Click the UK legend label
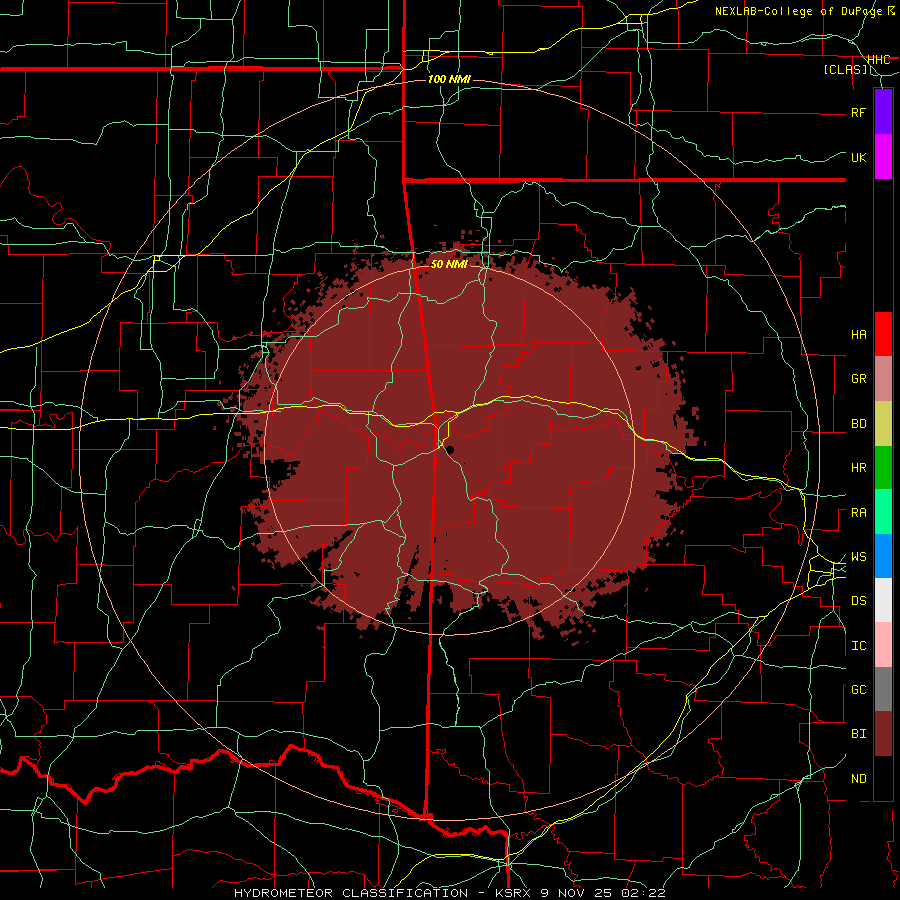The image size is (900, 900). (x=858, y=157)
